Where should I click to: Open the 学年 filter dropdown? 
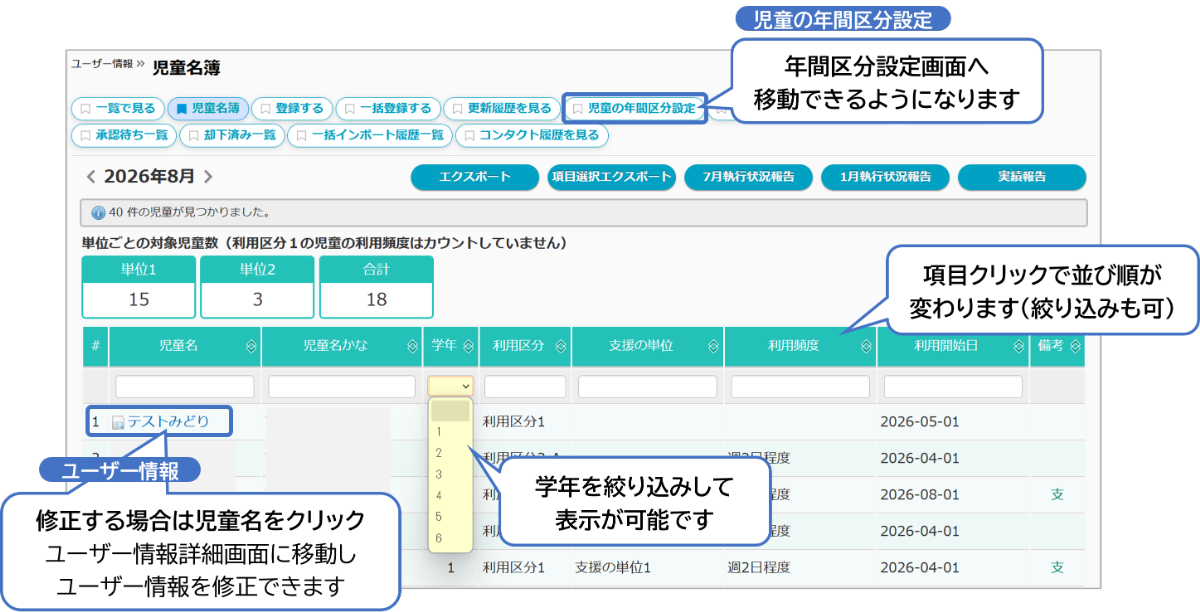click(x=451, y=385)
